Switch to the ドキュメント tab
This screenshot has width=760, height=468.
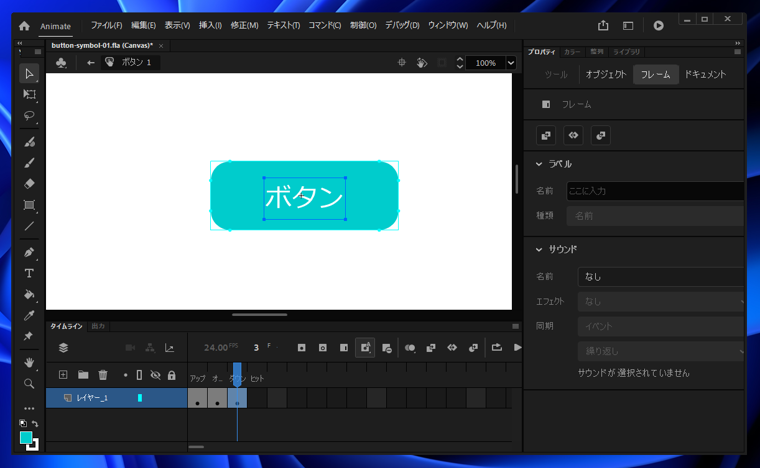point(705,75)
